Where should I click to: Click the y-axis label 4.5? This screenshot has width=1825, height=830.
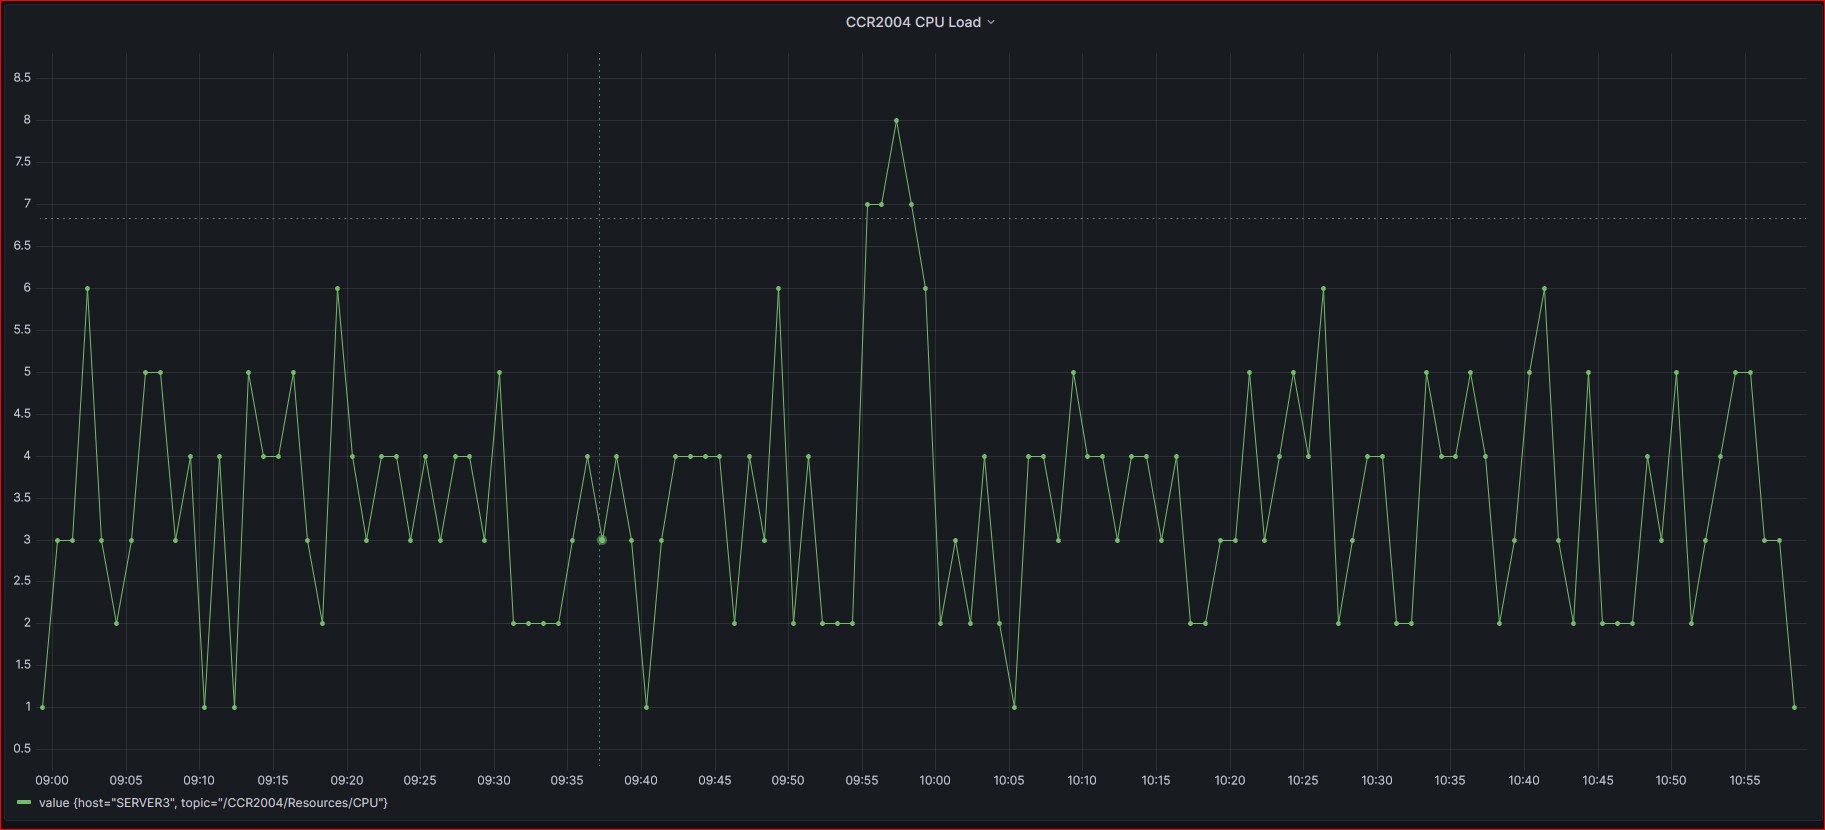point(22,413)
